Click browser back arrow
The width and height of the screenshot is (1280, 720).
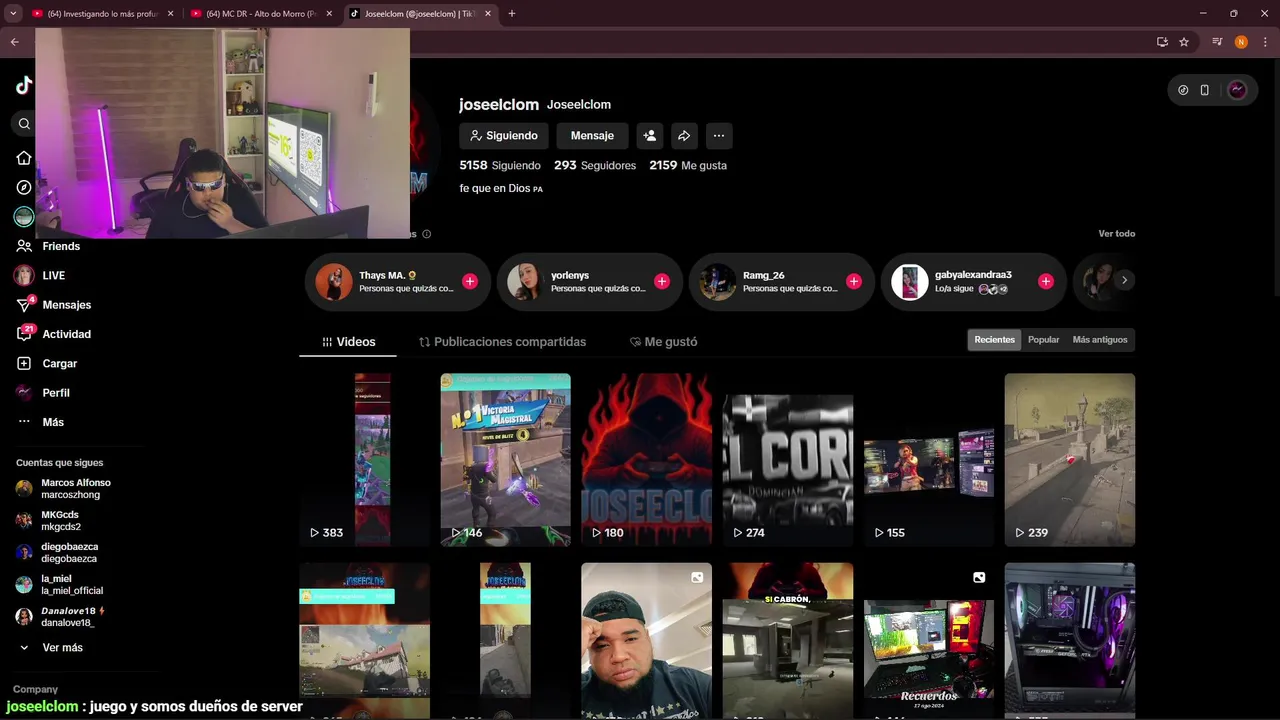14,42
